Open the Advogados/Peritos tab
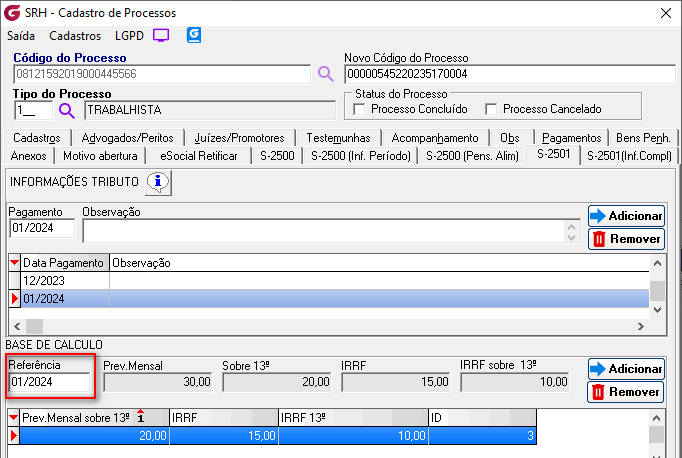This screenshot has width=682, height=458. click(x=128, y=138)
